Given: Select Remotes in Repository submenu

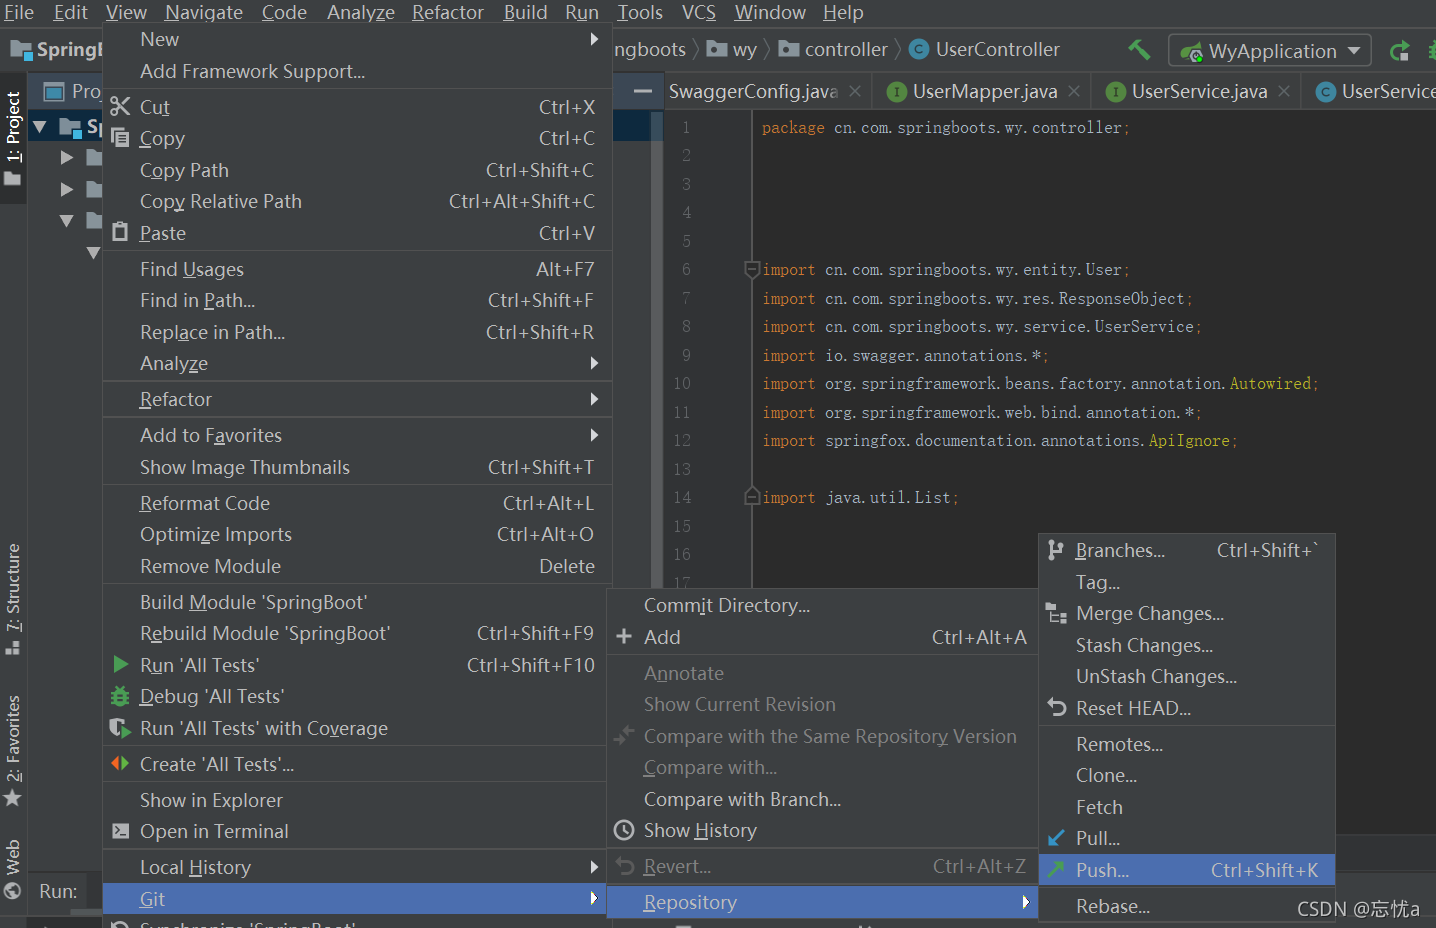Looking at the screenshot, I should tap(1187, 744).
